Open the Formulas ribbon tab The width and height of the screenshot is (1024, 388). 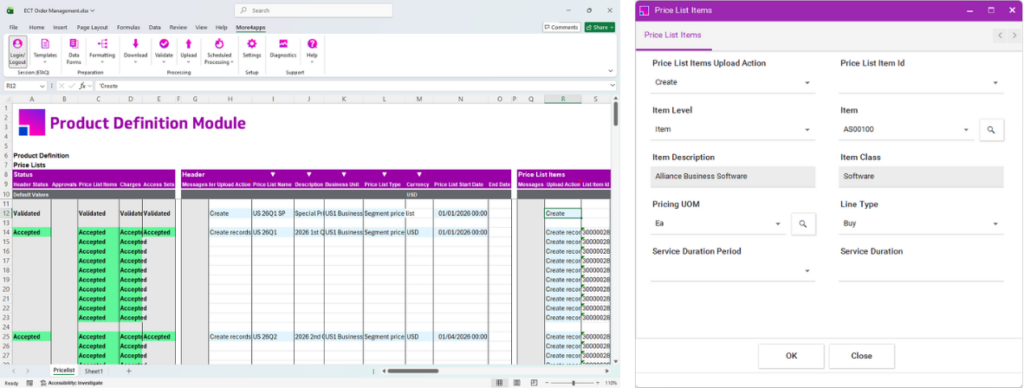128,27
